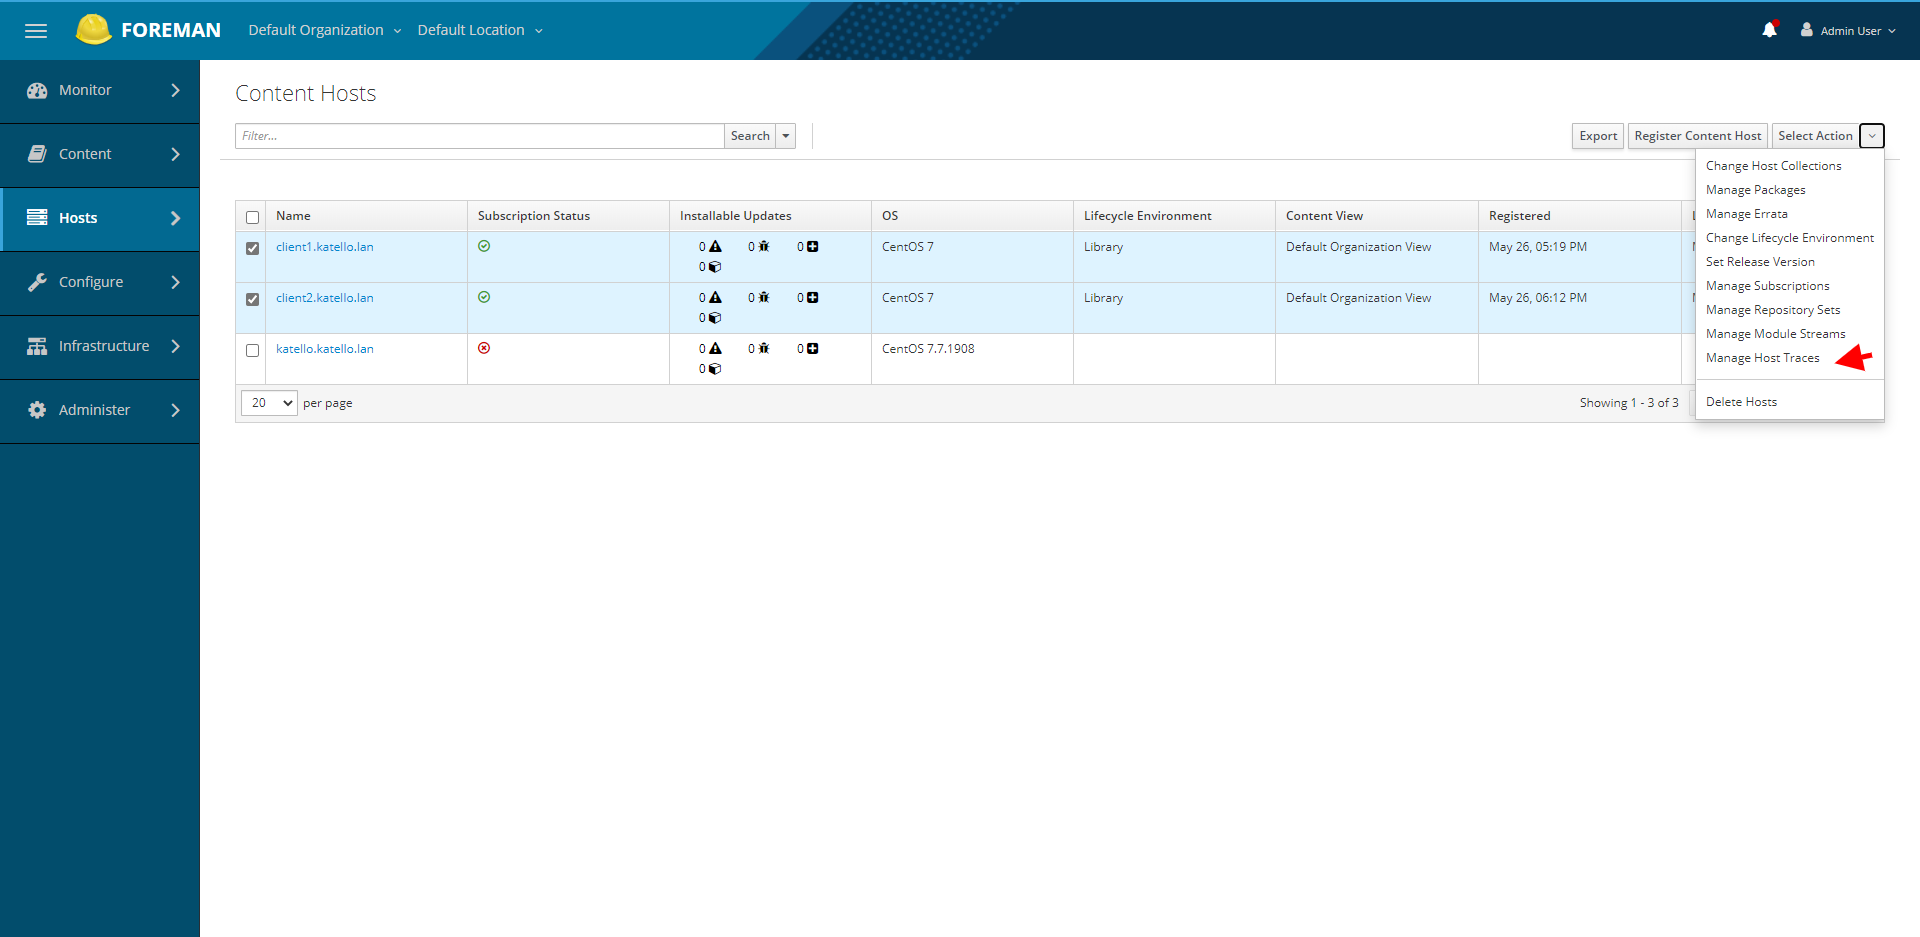This screenshot has height=937, width=1920.
Task: Choose Manage Subscriptions action
Action: pyautogui.click(x=1767, y=286)
